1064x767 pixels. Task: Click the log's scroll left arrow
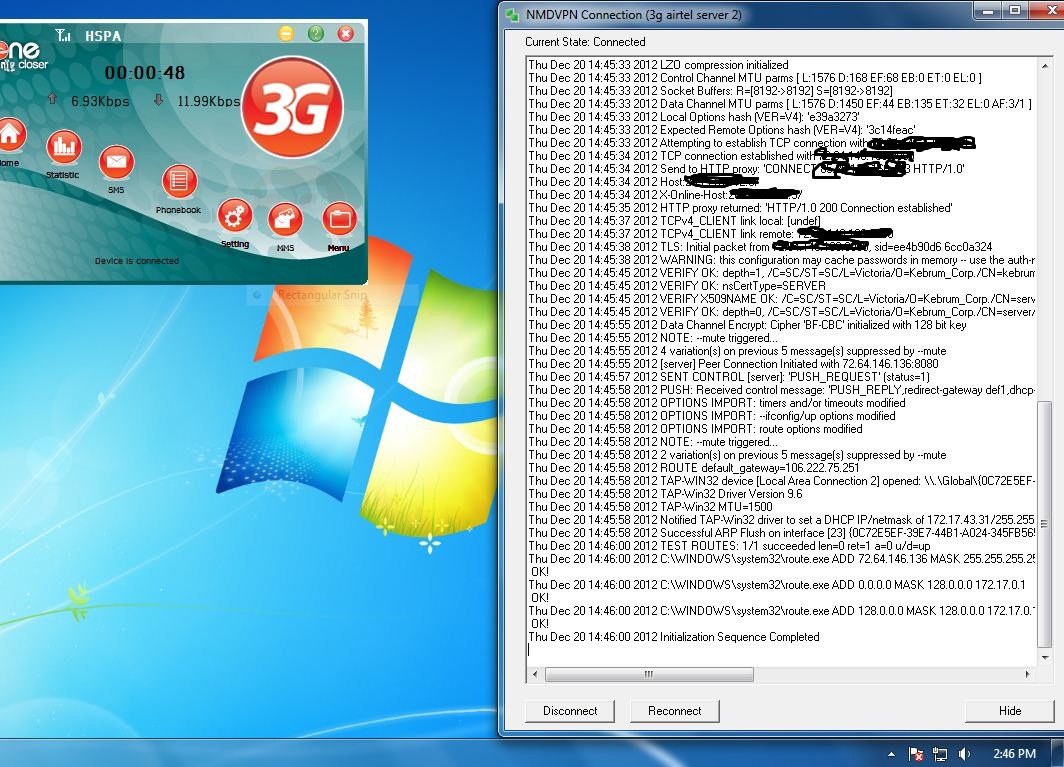point(535,674)
